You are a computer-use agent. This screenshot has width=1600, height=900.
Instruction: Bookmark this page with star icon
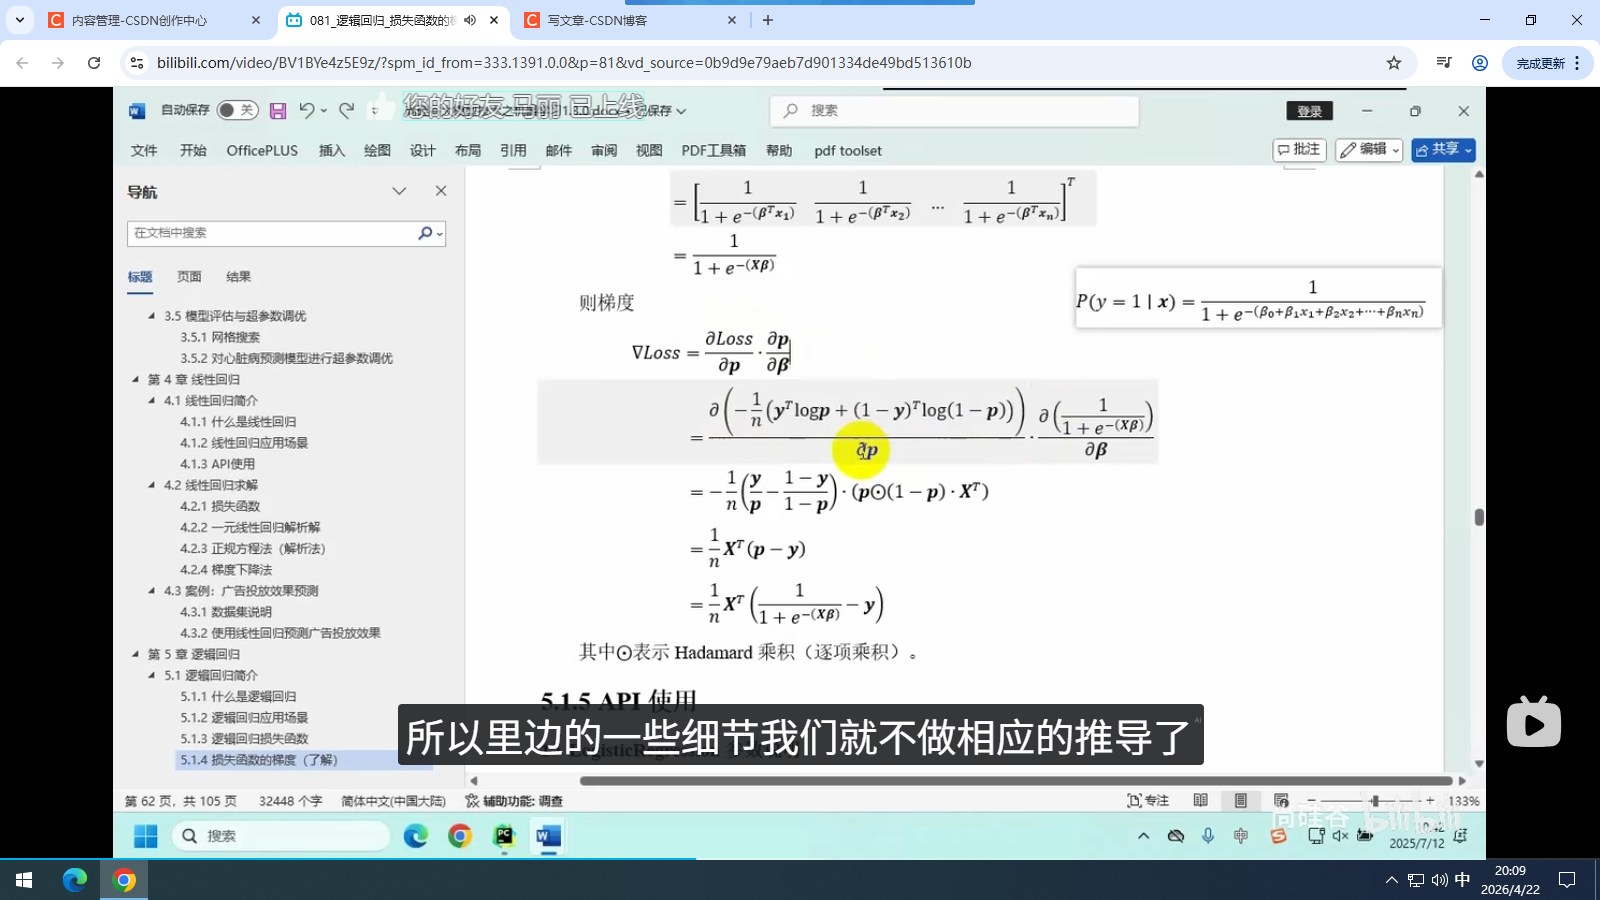pyautogui.click(x=1394, y=63)
